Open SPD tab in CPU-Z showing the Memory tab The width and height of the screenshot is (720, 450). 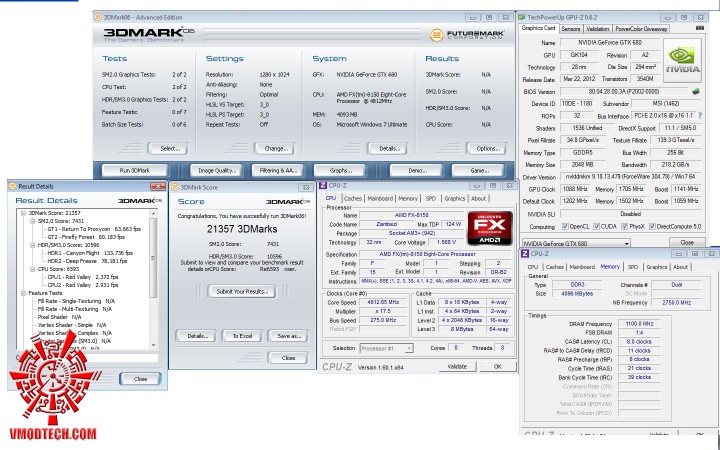(x=633, y=267)
